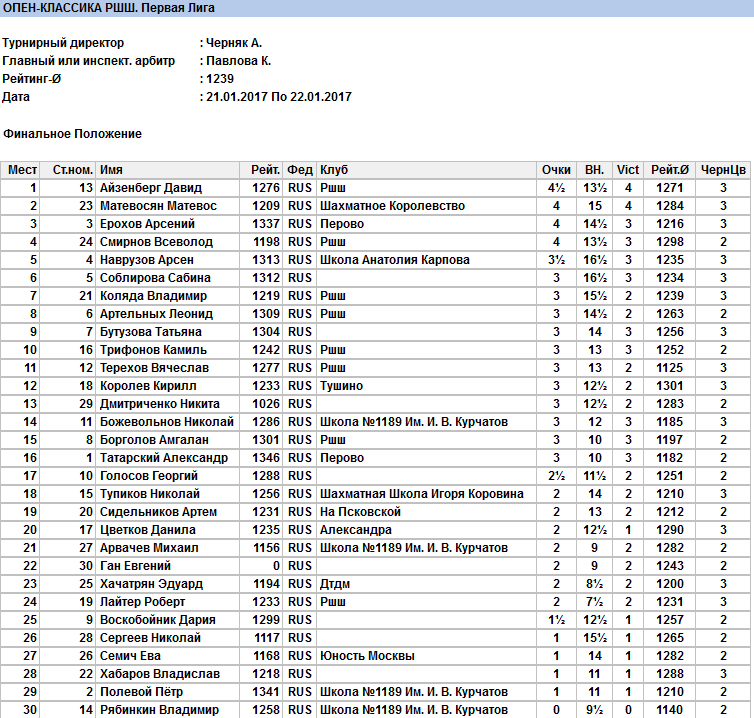754x718 pixels.
Task: Select player name 'Семич Ева'
Action: point(130,656)
